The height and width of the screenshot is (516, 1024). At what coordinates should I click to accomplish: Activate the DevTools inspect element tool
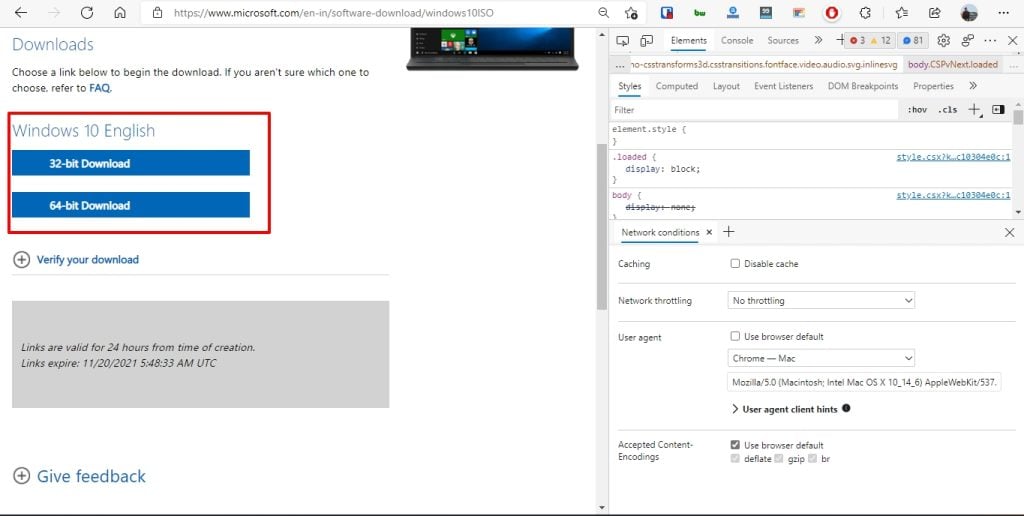tap(623, 40)
